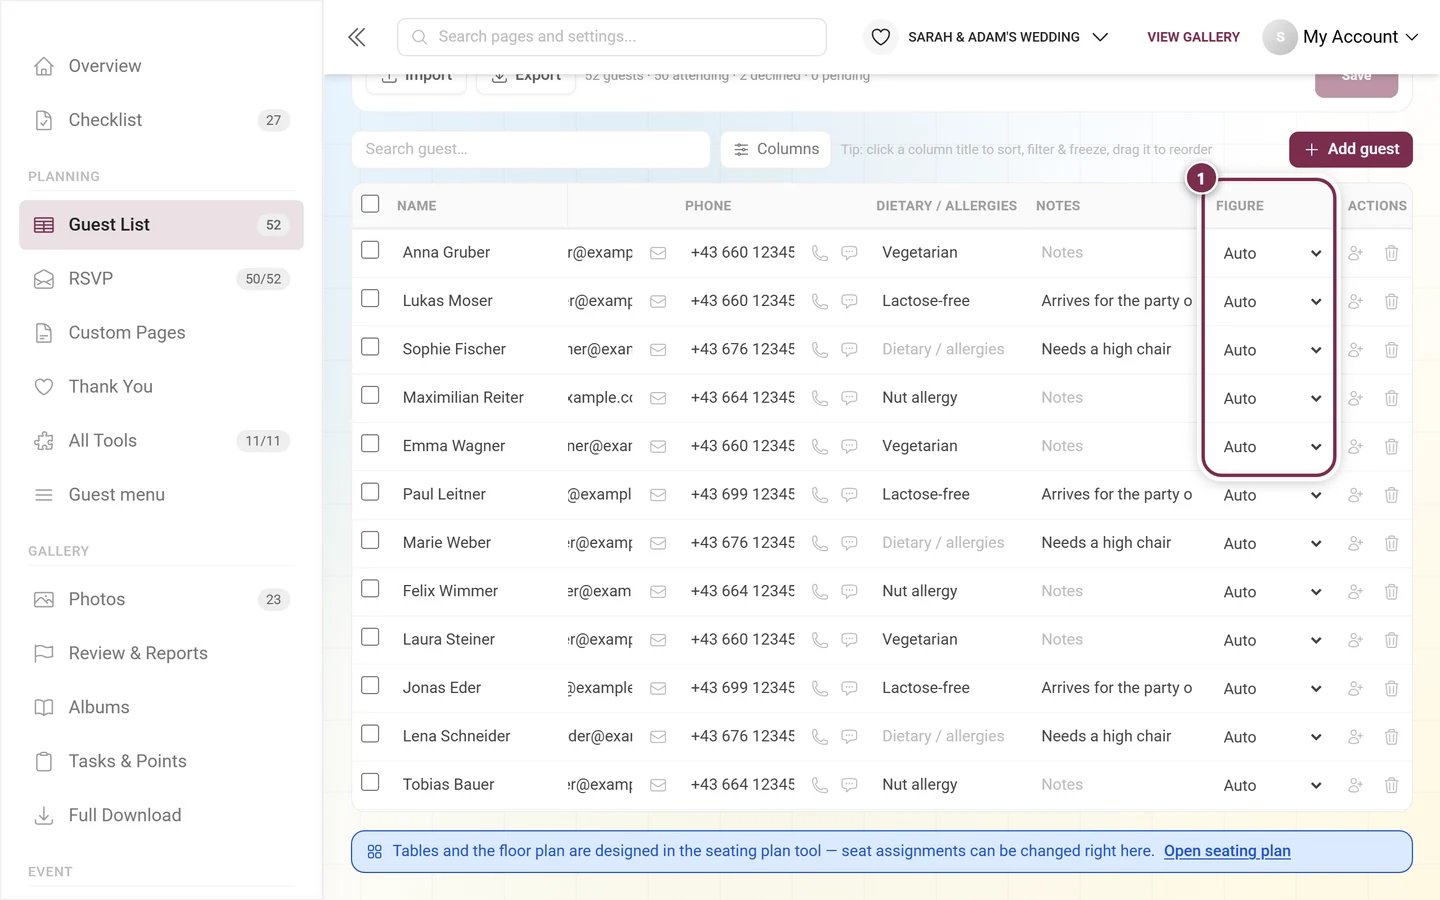Check the box for Tobias Bauer
The height and width of the screenshot is (900, 1440).
[370, 782]
